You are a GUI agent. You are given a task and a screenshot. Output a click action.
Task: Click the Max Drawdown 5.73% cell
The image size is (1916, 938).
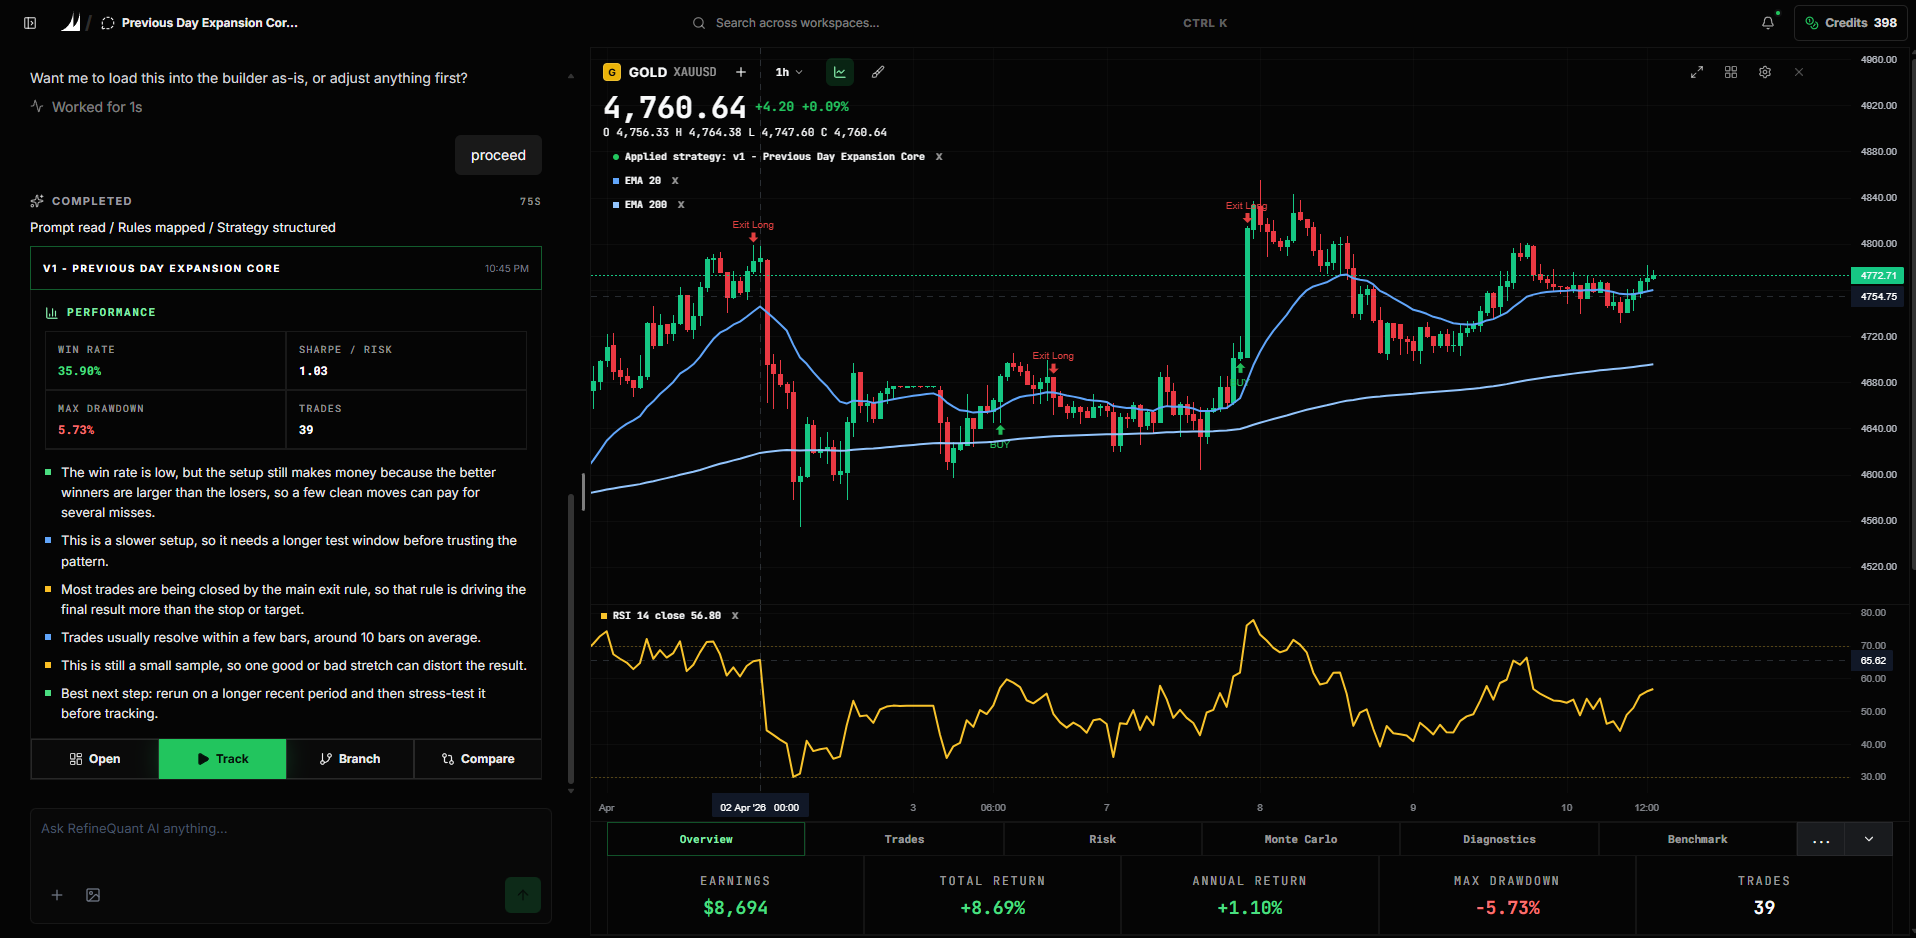[x=166, y=420]
